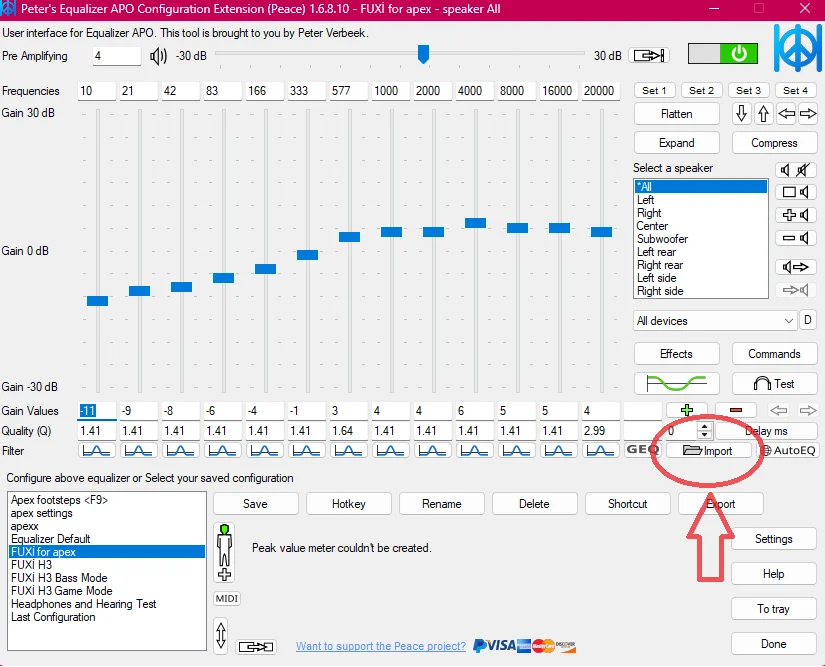This screenshot has width=825, height=667.
Task: Open the All devices dropdown
Action: [x=715, y=321]
